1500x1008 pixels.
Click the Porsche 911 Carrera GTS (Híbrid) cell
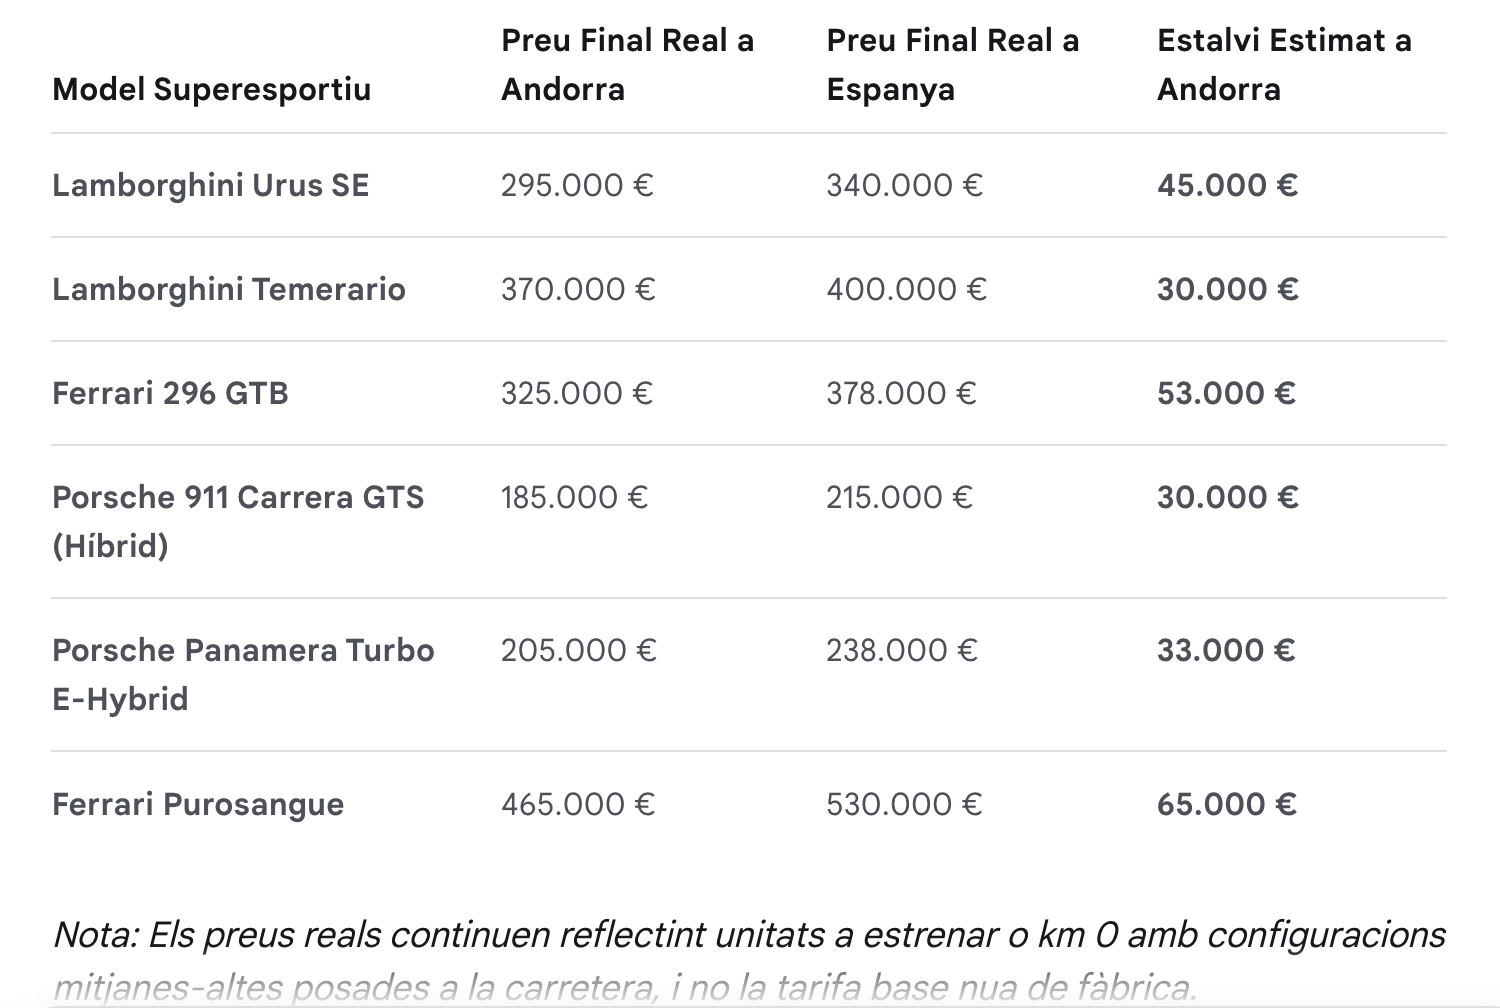(238, 521)
